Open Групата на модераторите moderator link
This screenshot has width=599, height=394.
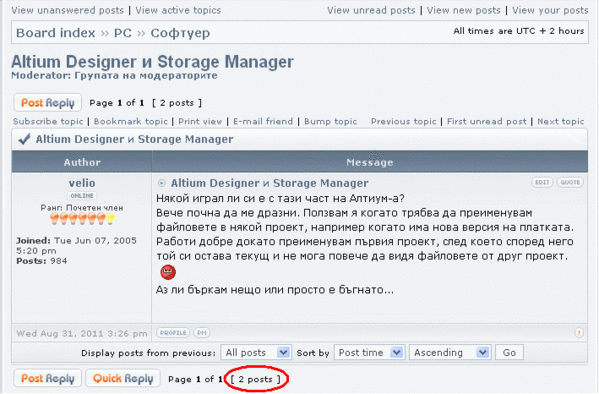146,75
